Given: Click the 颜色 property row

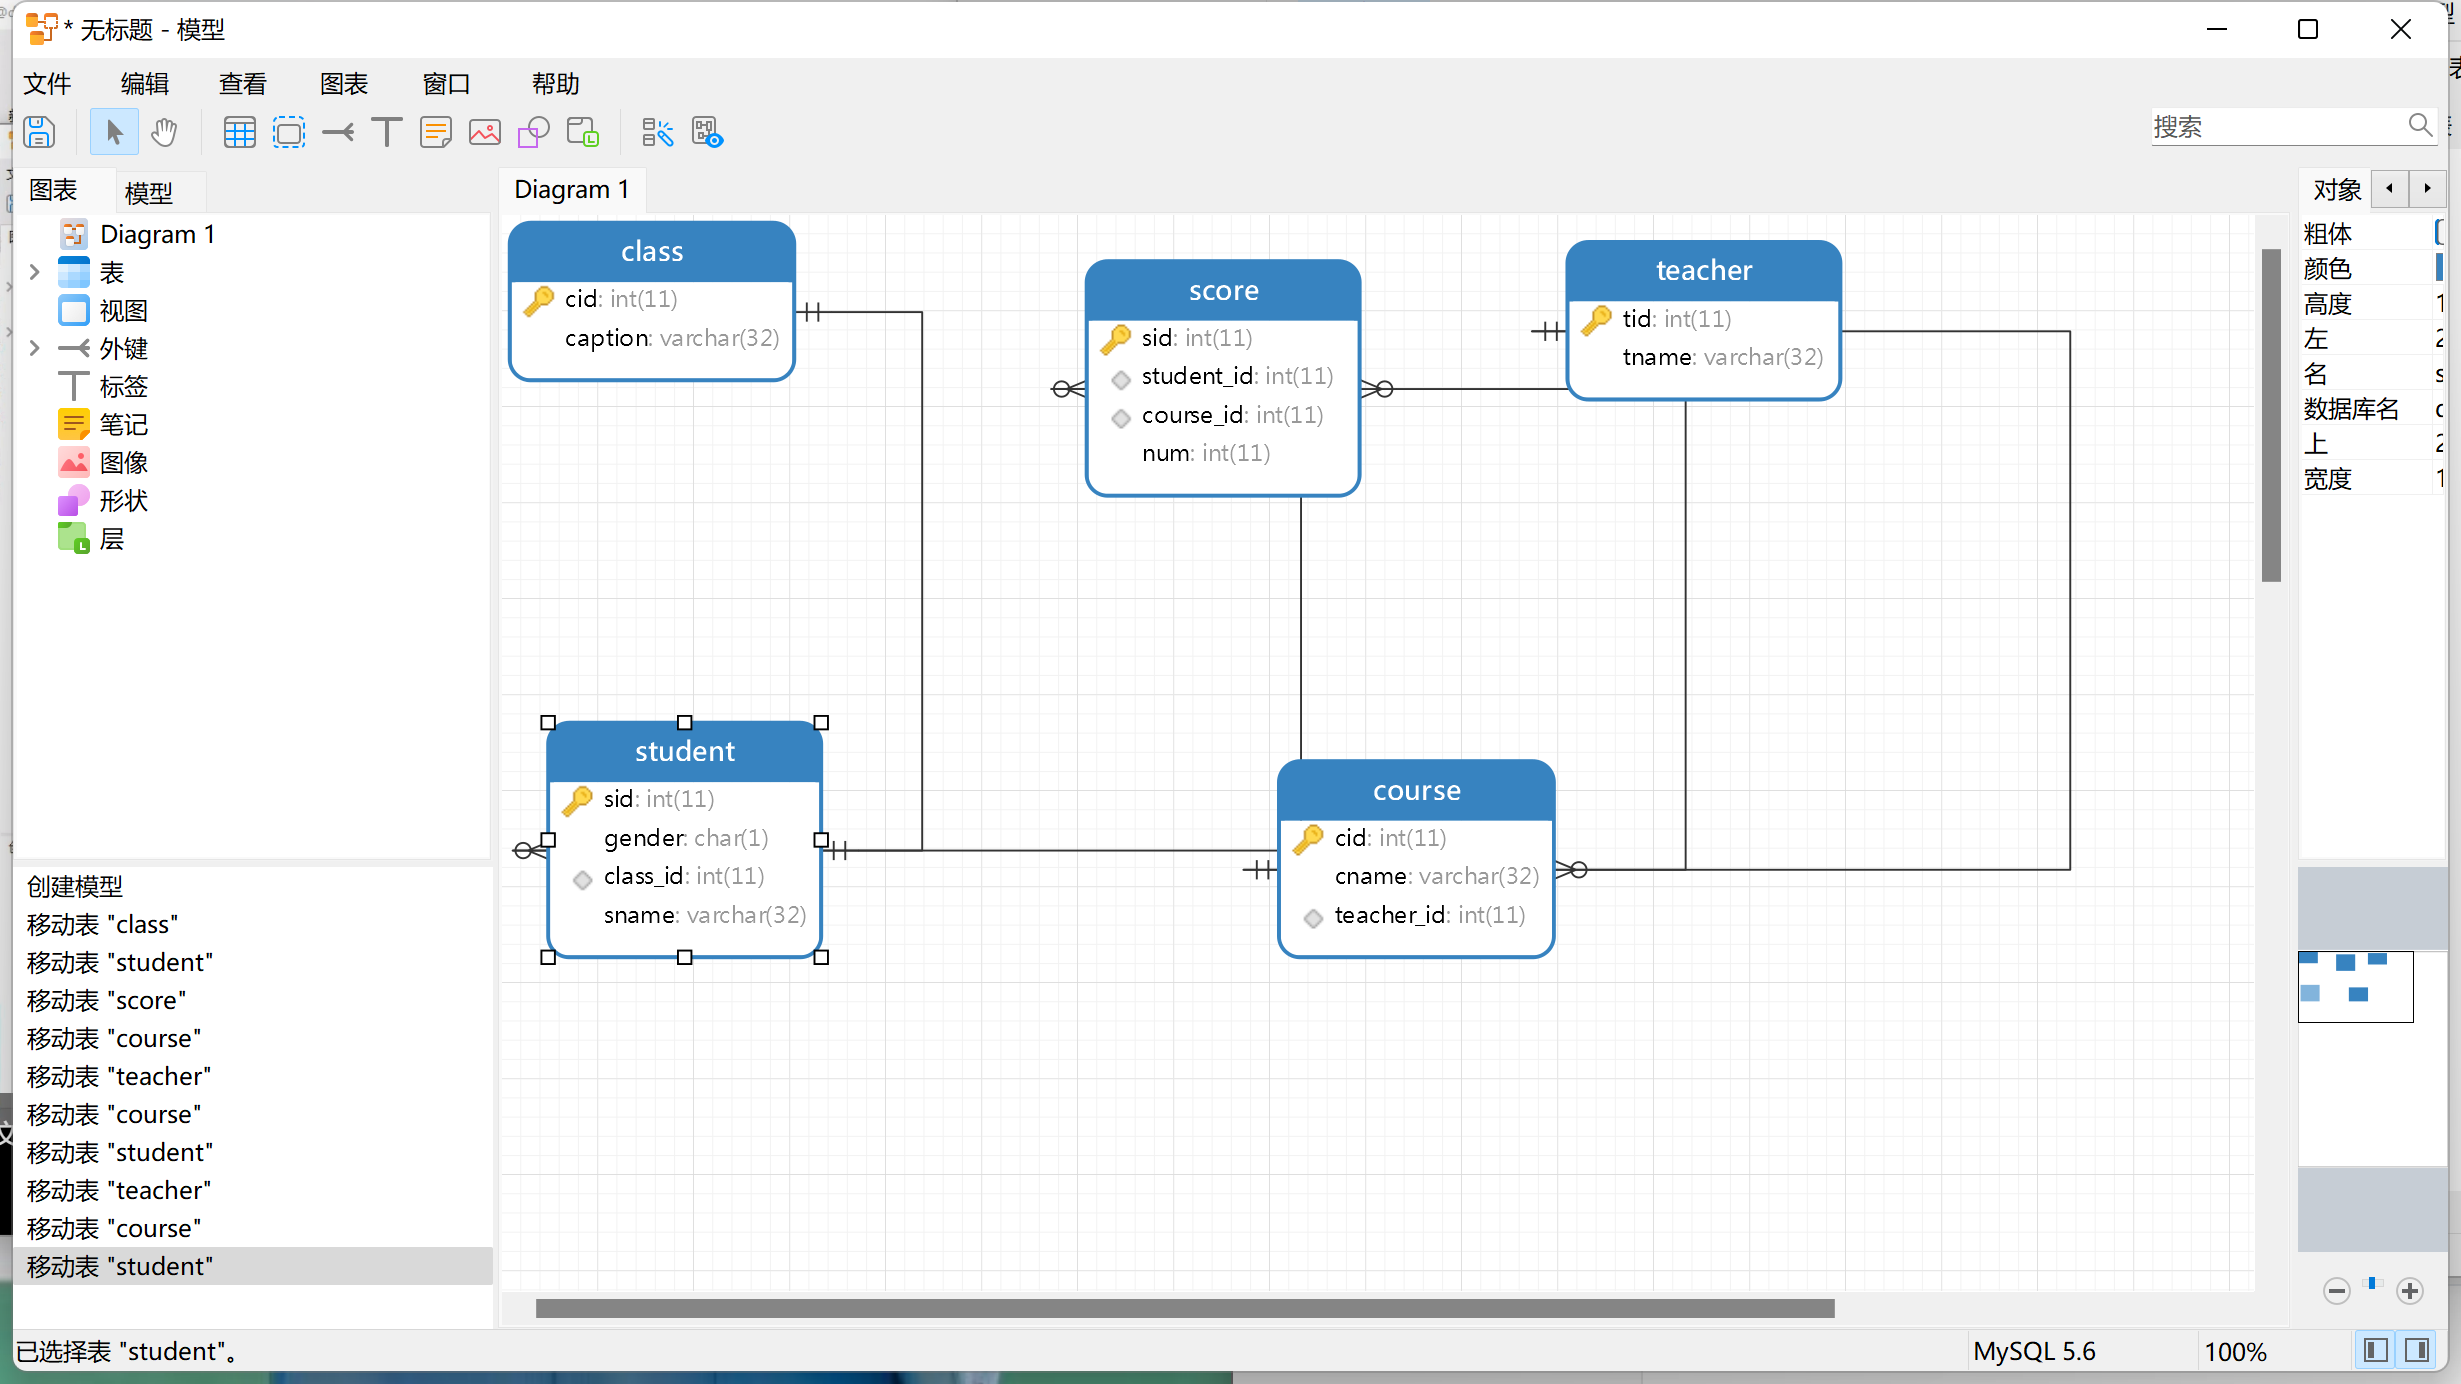Looking at the screenshot, I should pos(2372,268).
